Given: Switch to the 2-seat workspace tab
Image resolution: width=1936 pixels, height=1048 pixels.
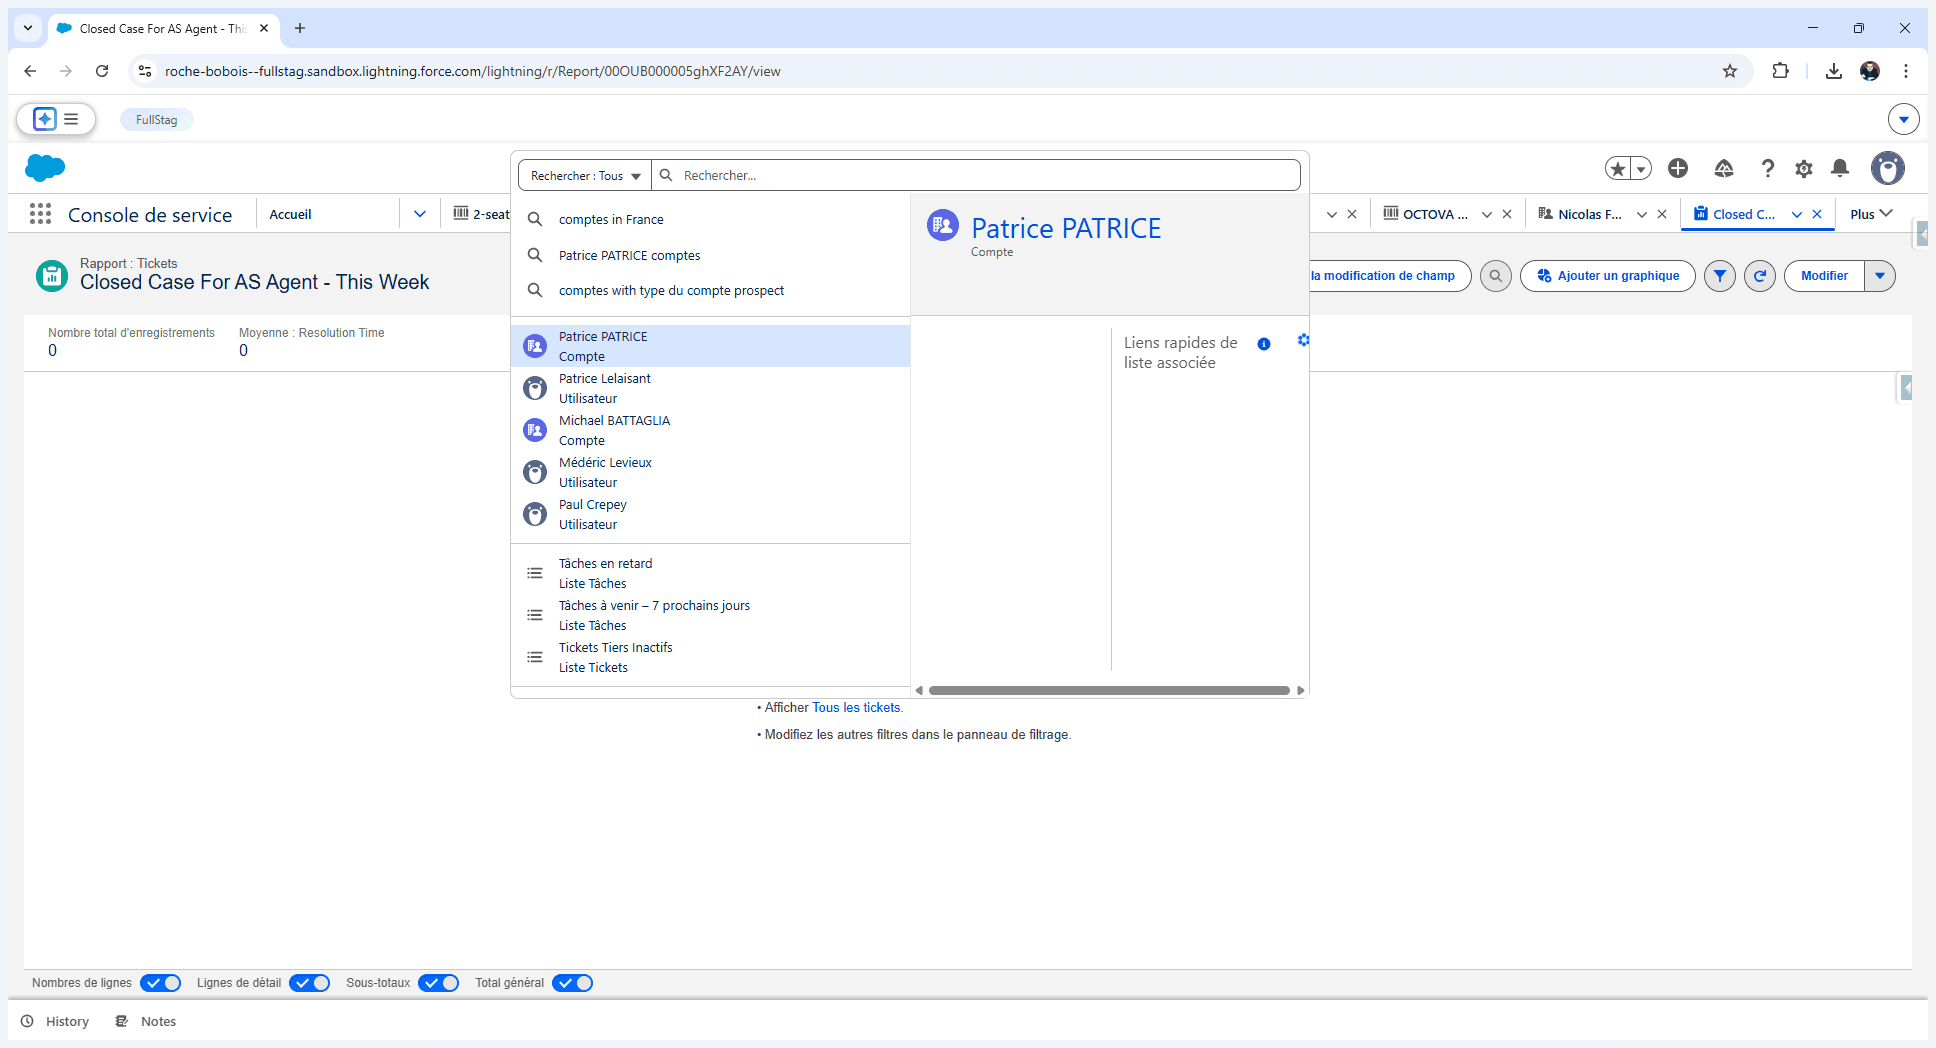Looking at the screenshot, I should [481, 214].
